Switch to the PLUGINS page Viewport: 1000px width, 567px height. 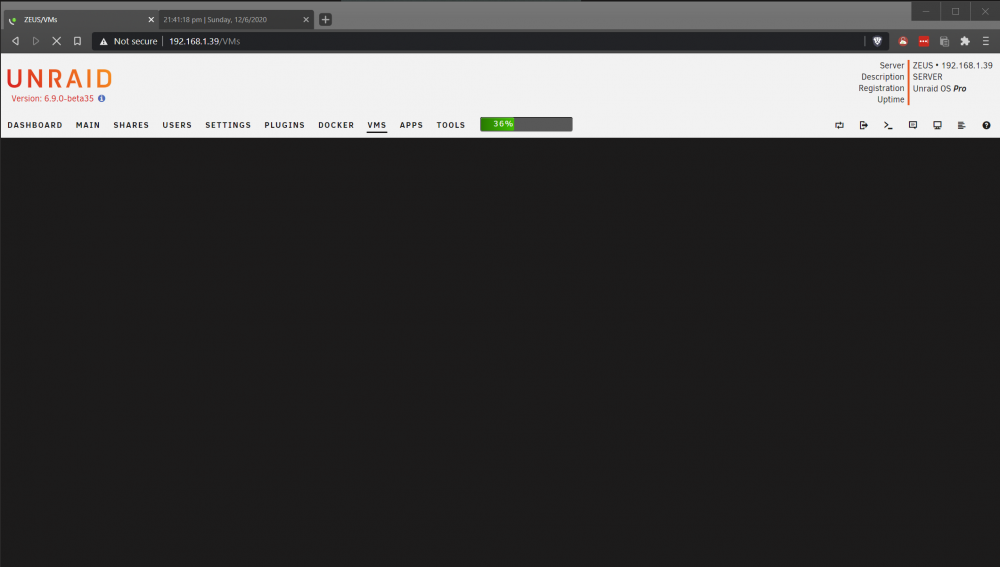click(x=284, y=125)
